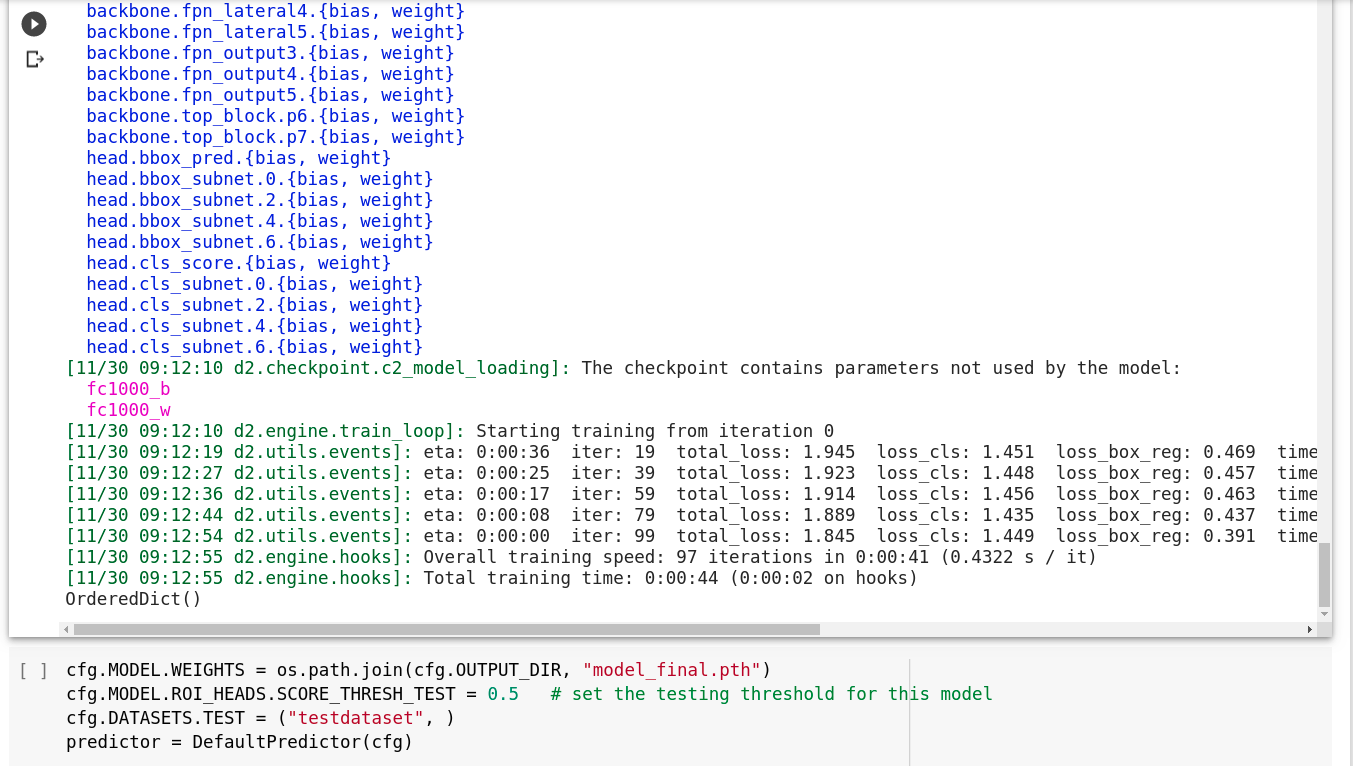Click the head.cls_score.{bias, weight} output line
Image resolution: width=1353 pixels, height=766 pixels.
[239, 262]
